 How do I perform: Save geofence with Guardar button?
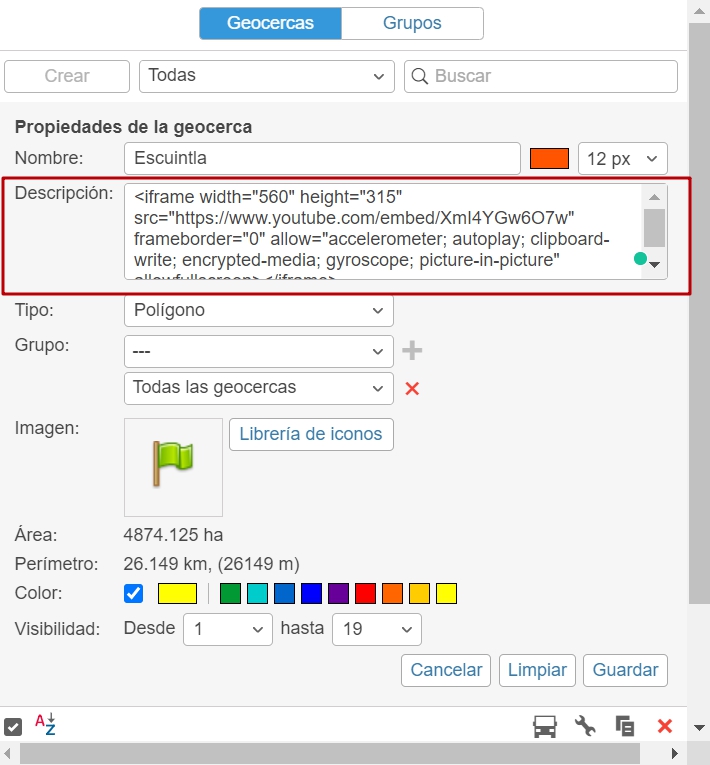[x=626, y=670]
